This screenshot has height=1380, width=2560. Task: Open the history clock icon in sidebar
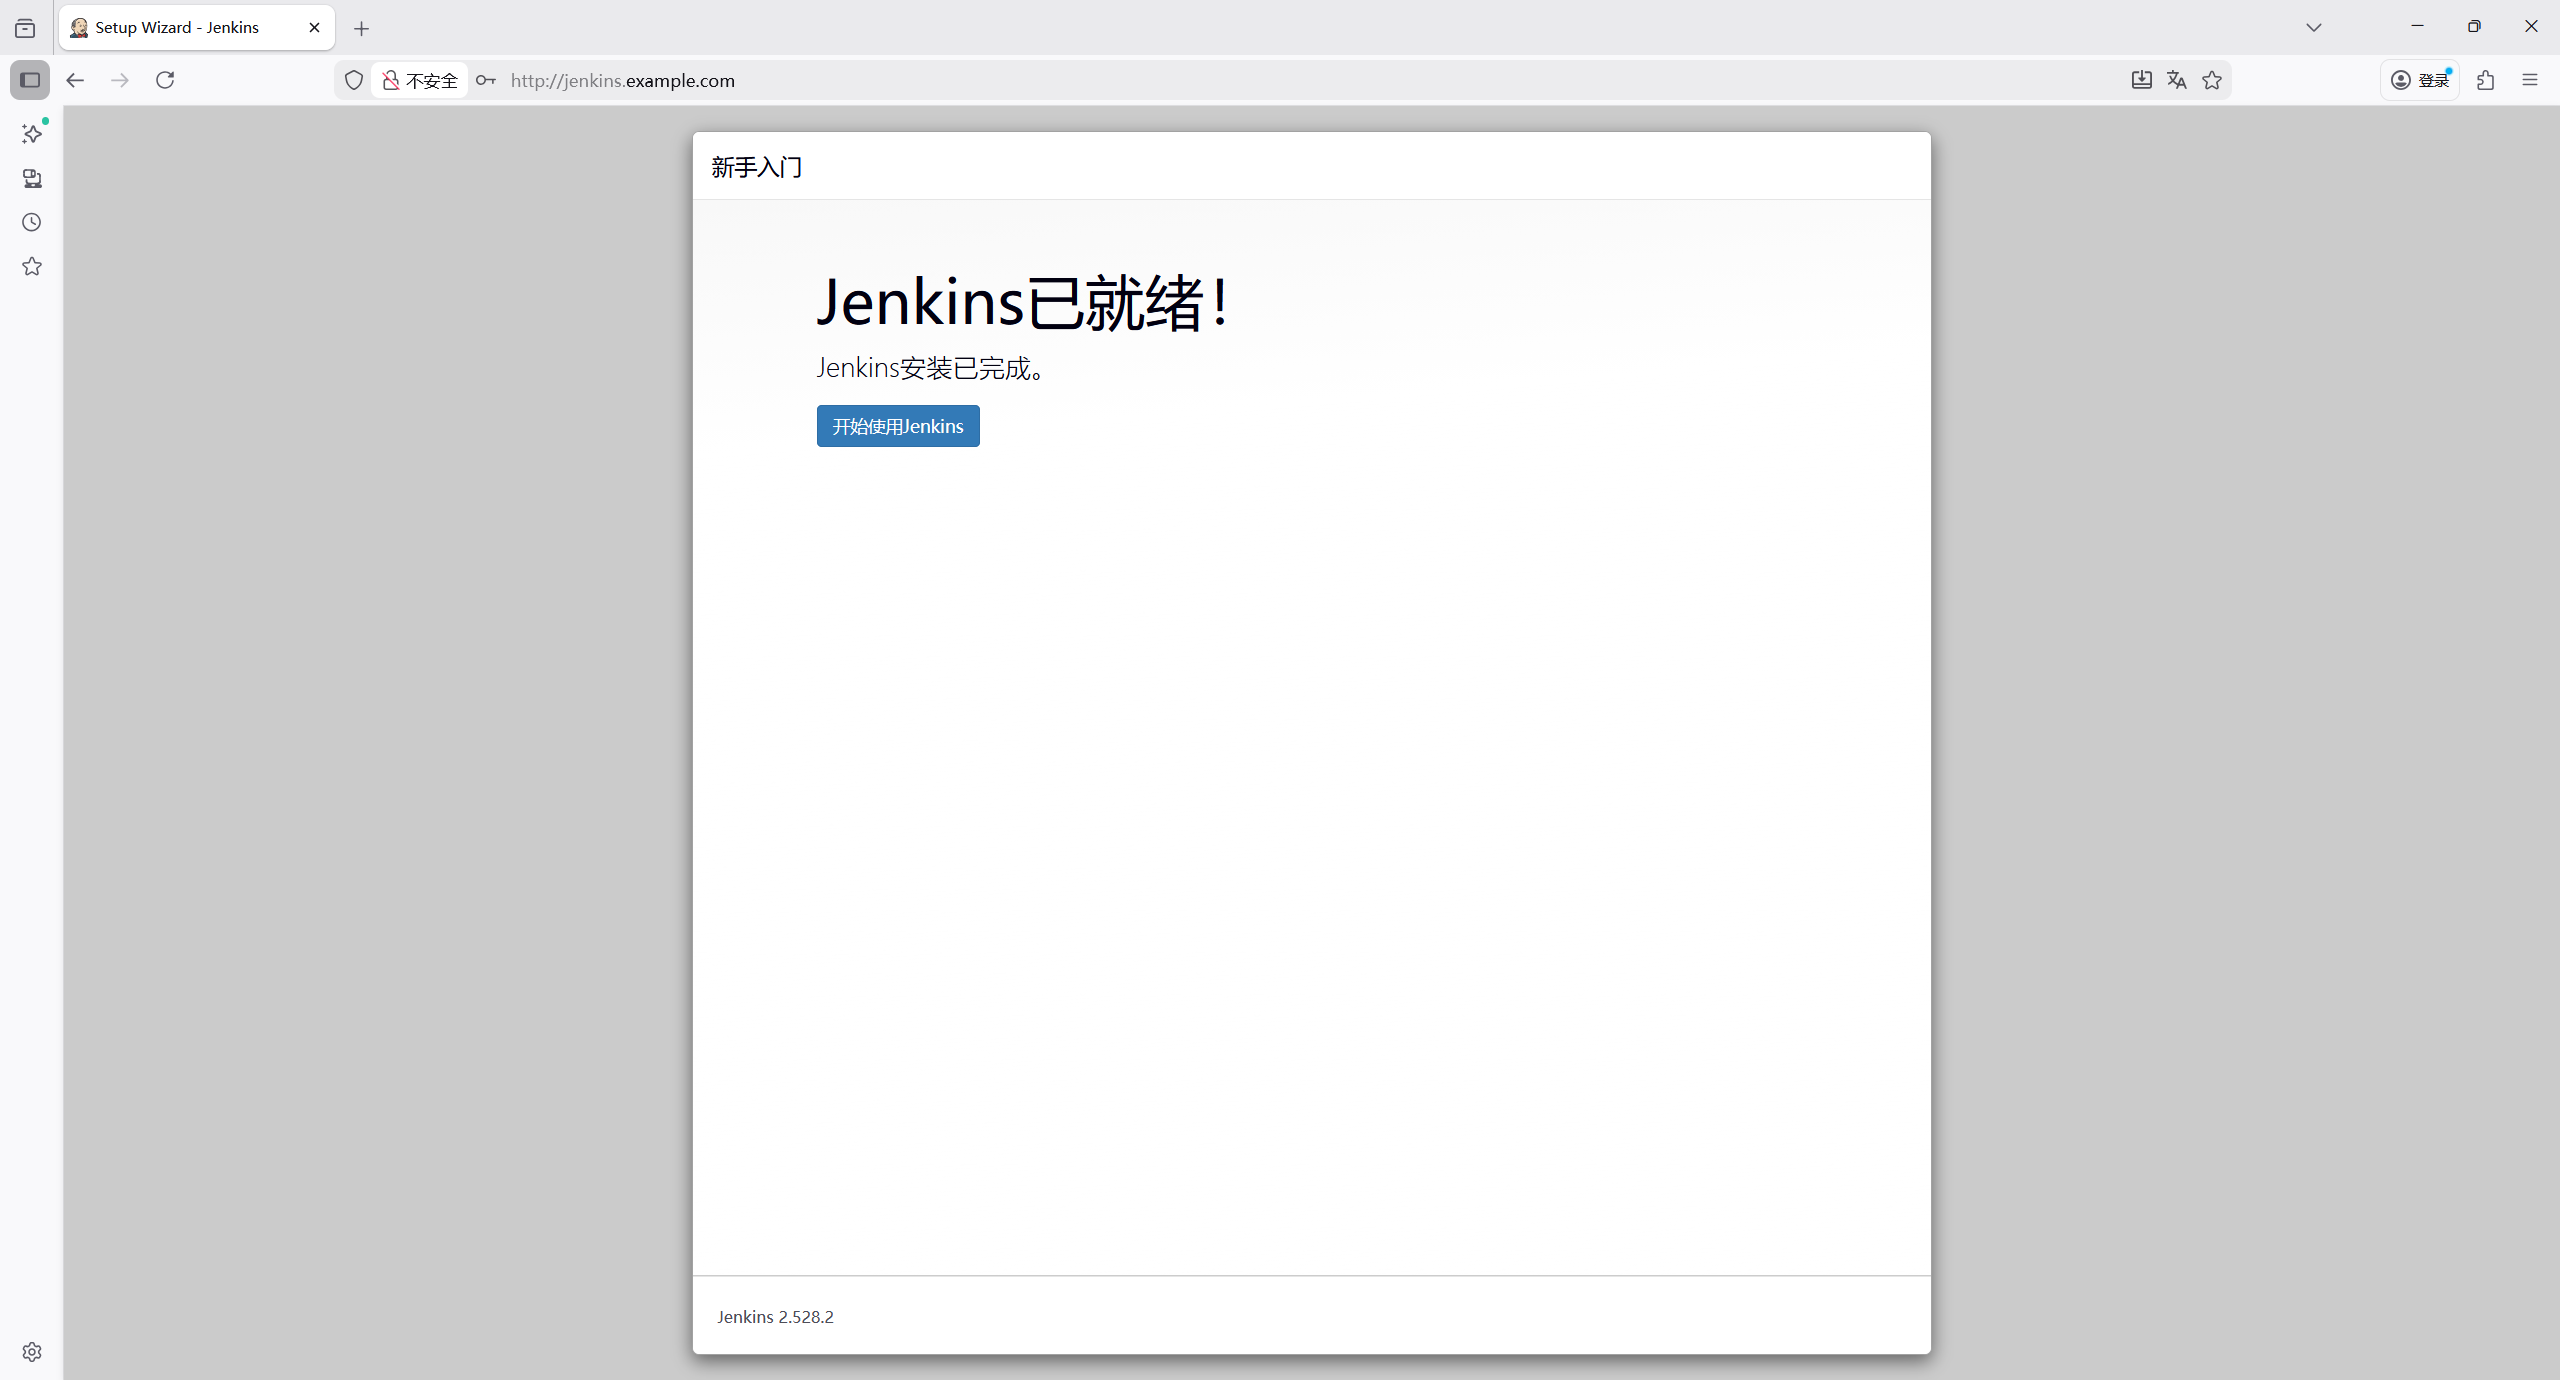pos(32,222)
